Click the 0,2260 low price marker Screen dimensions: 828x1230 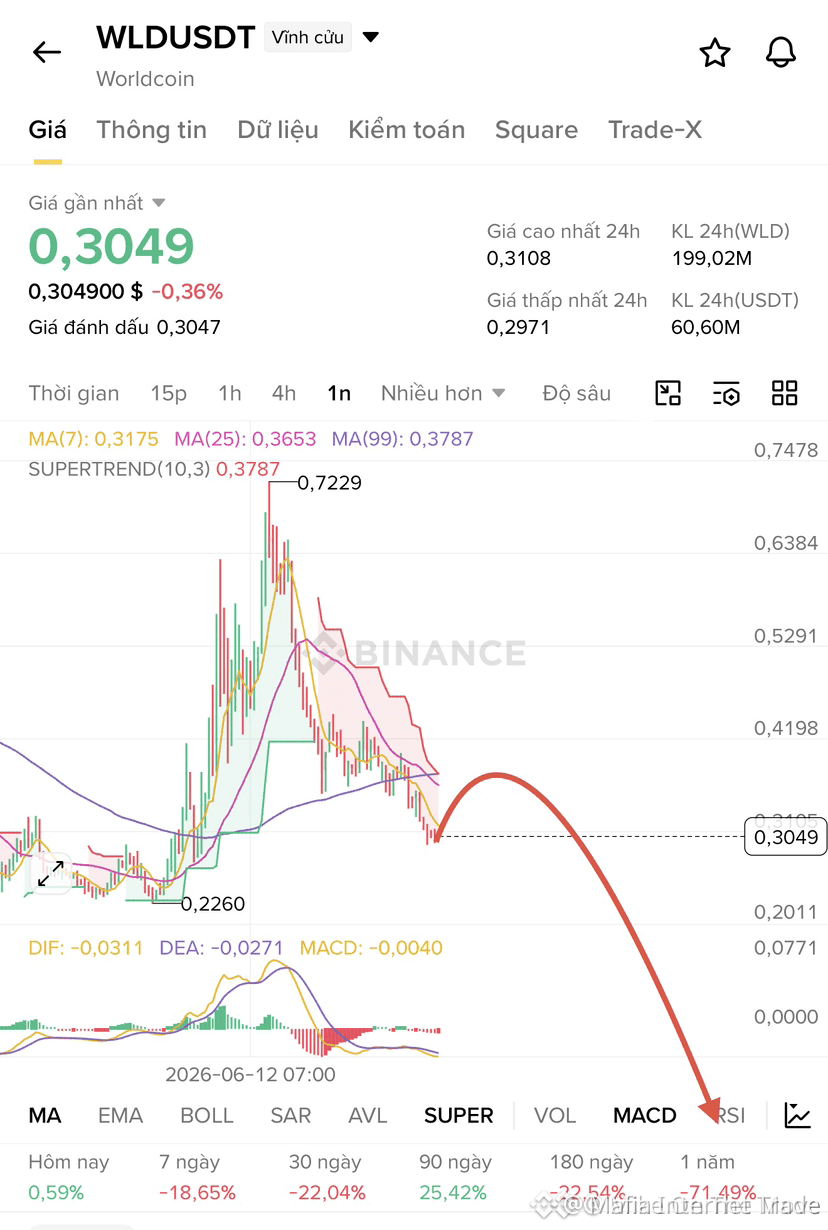click(213, 904)
